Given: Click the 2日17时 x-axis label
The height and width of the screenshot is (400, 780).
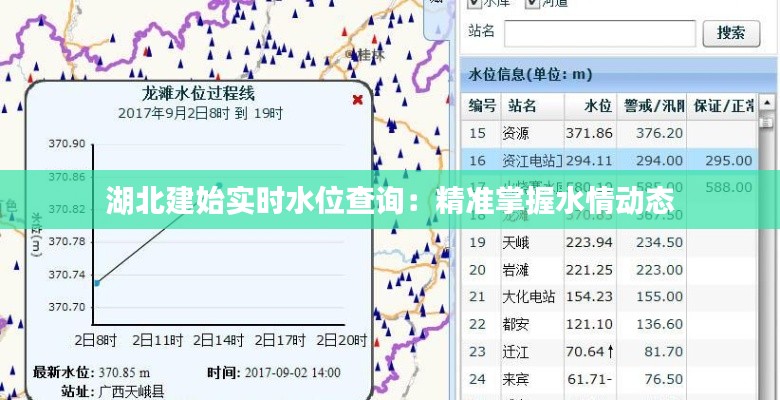Looking at the screenshot, I should point(280,340).
